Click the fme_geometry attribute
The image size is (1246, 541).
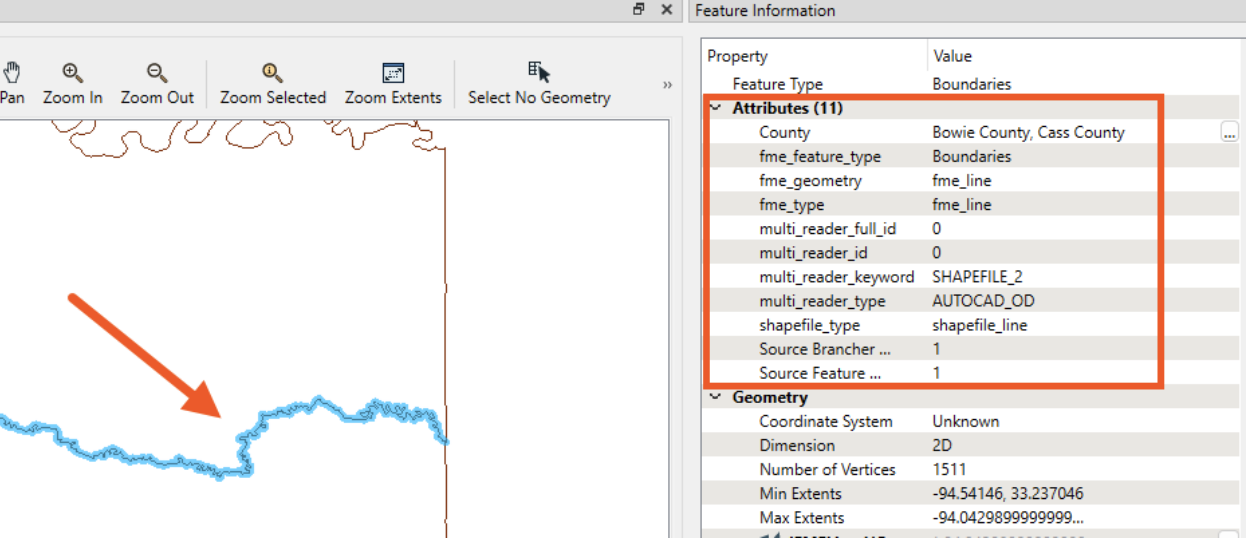[972, 180]
